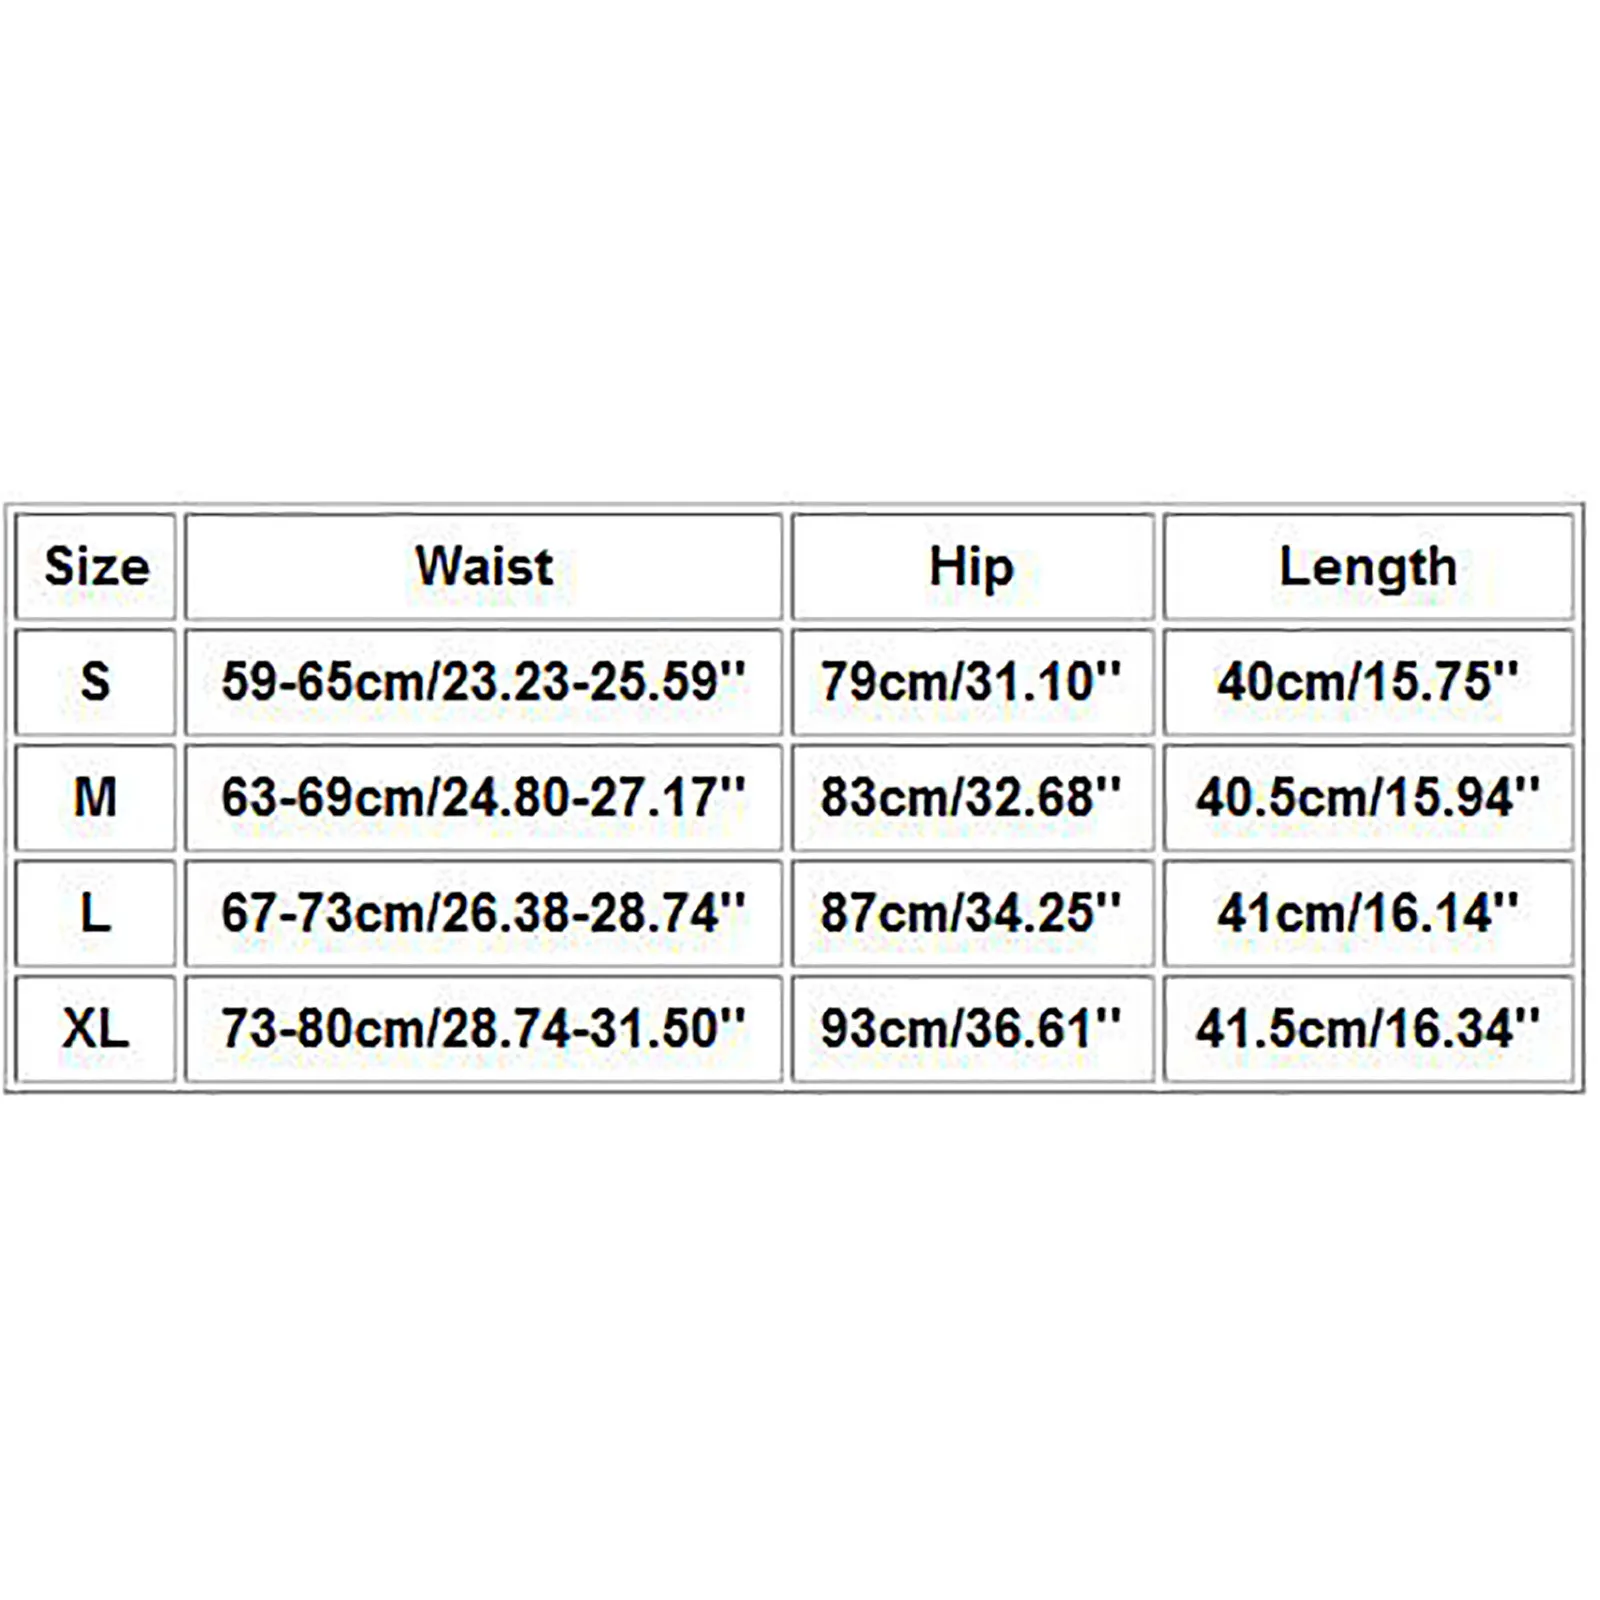Pick length value 40cm/15.75''
The image size is (1600, 1600).
(x=1368, y=682)
